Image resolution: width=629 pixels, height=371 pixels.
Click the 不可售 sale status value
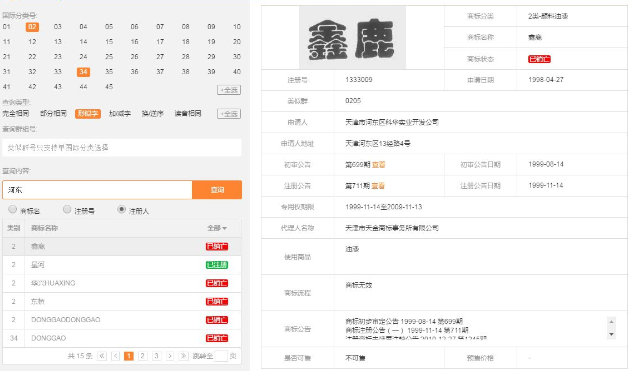[355, 358]
